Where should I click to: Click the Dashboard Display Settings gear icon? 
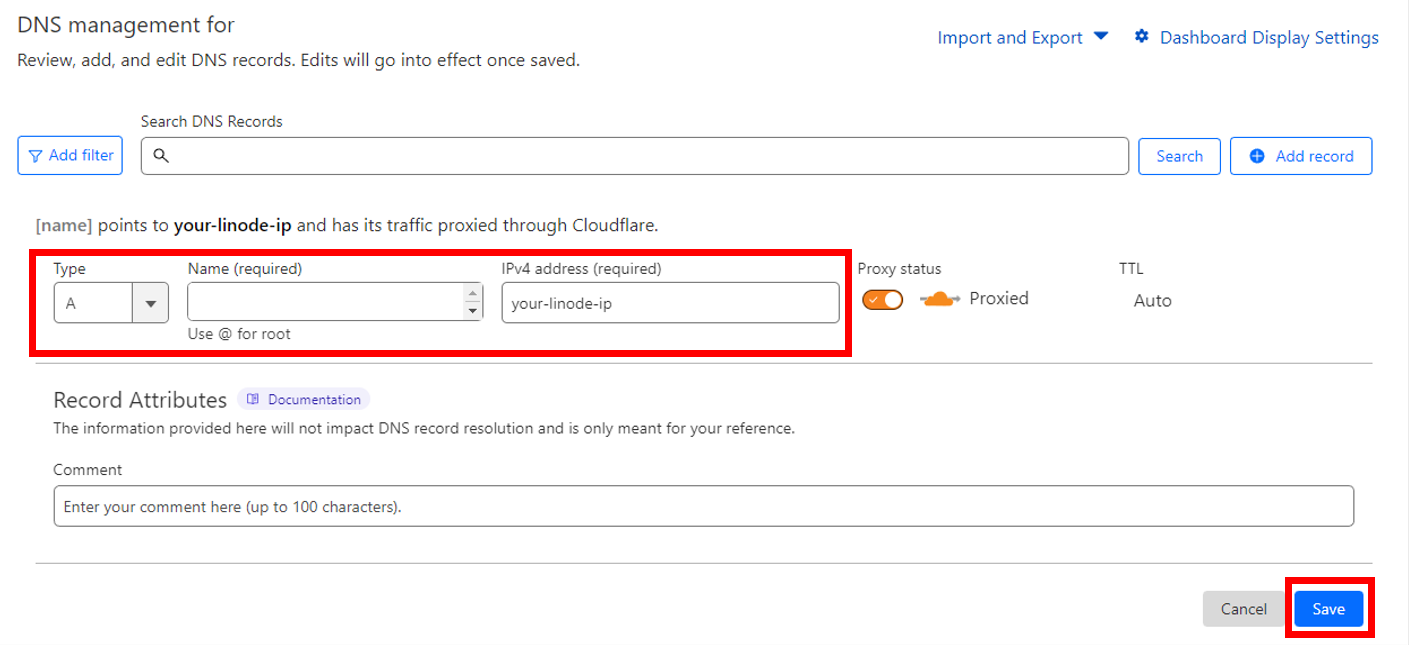pos(1142,37)
